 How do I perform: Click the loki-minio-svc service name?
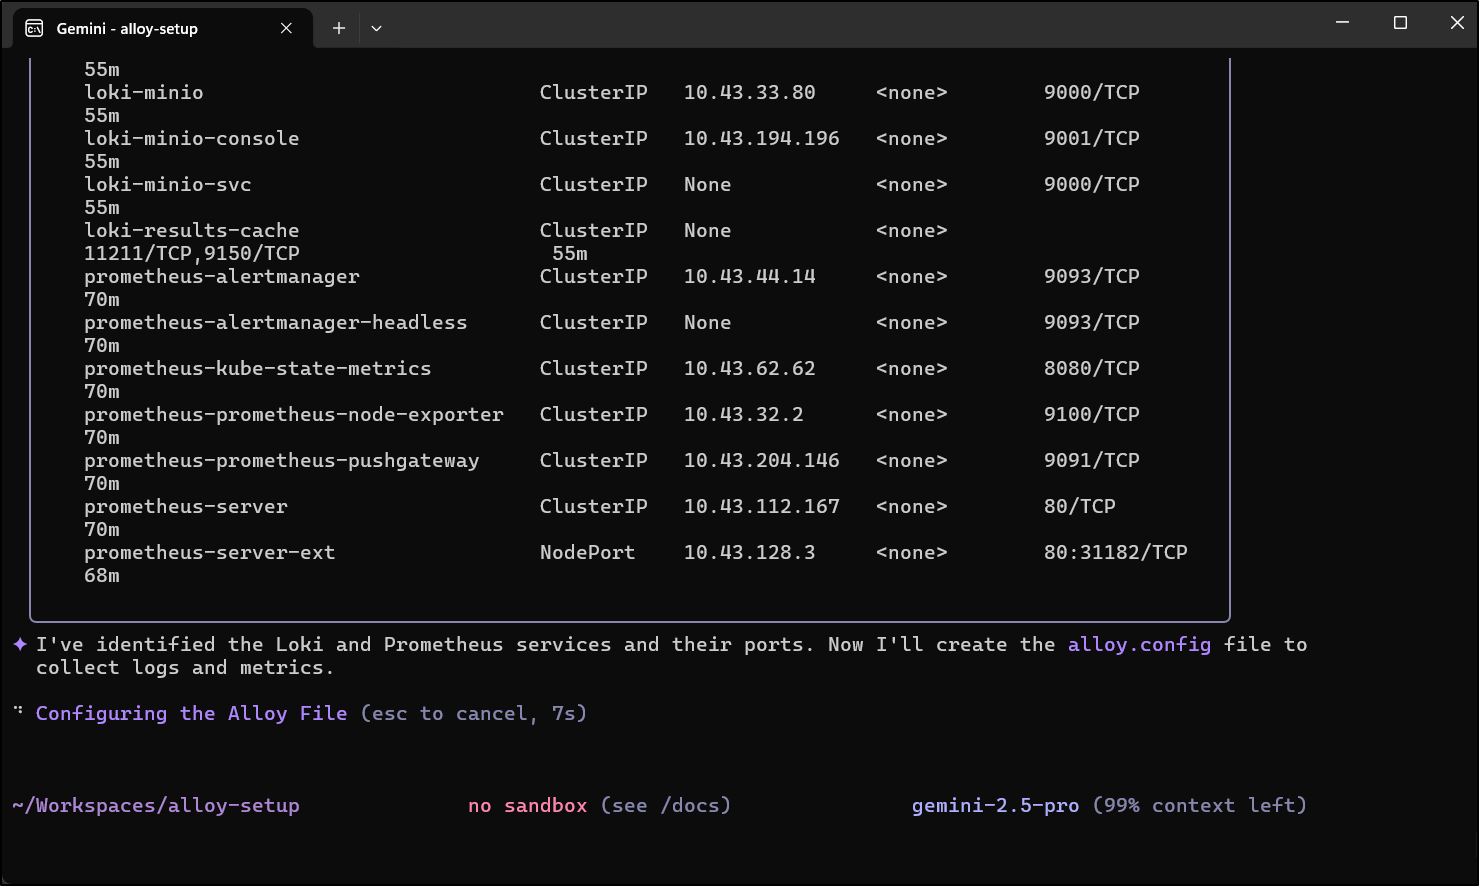[168, 185]
